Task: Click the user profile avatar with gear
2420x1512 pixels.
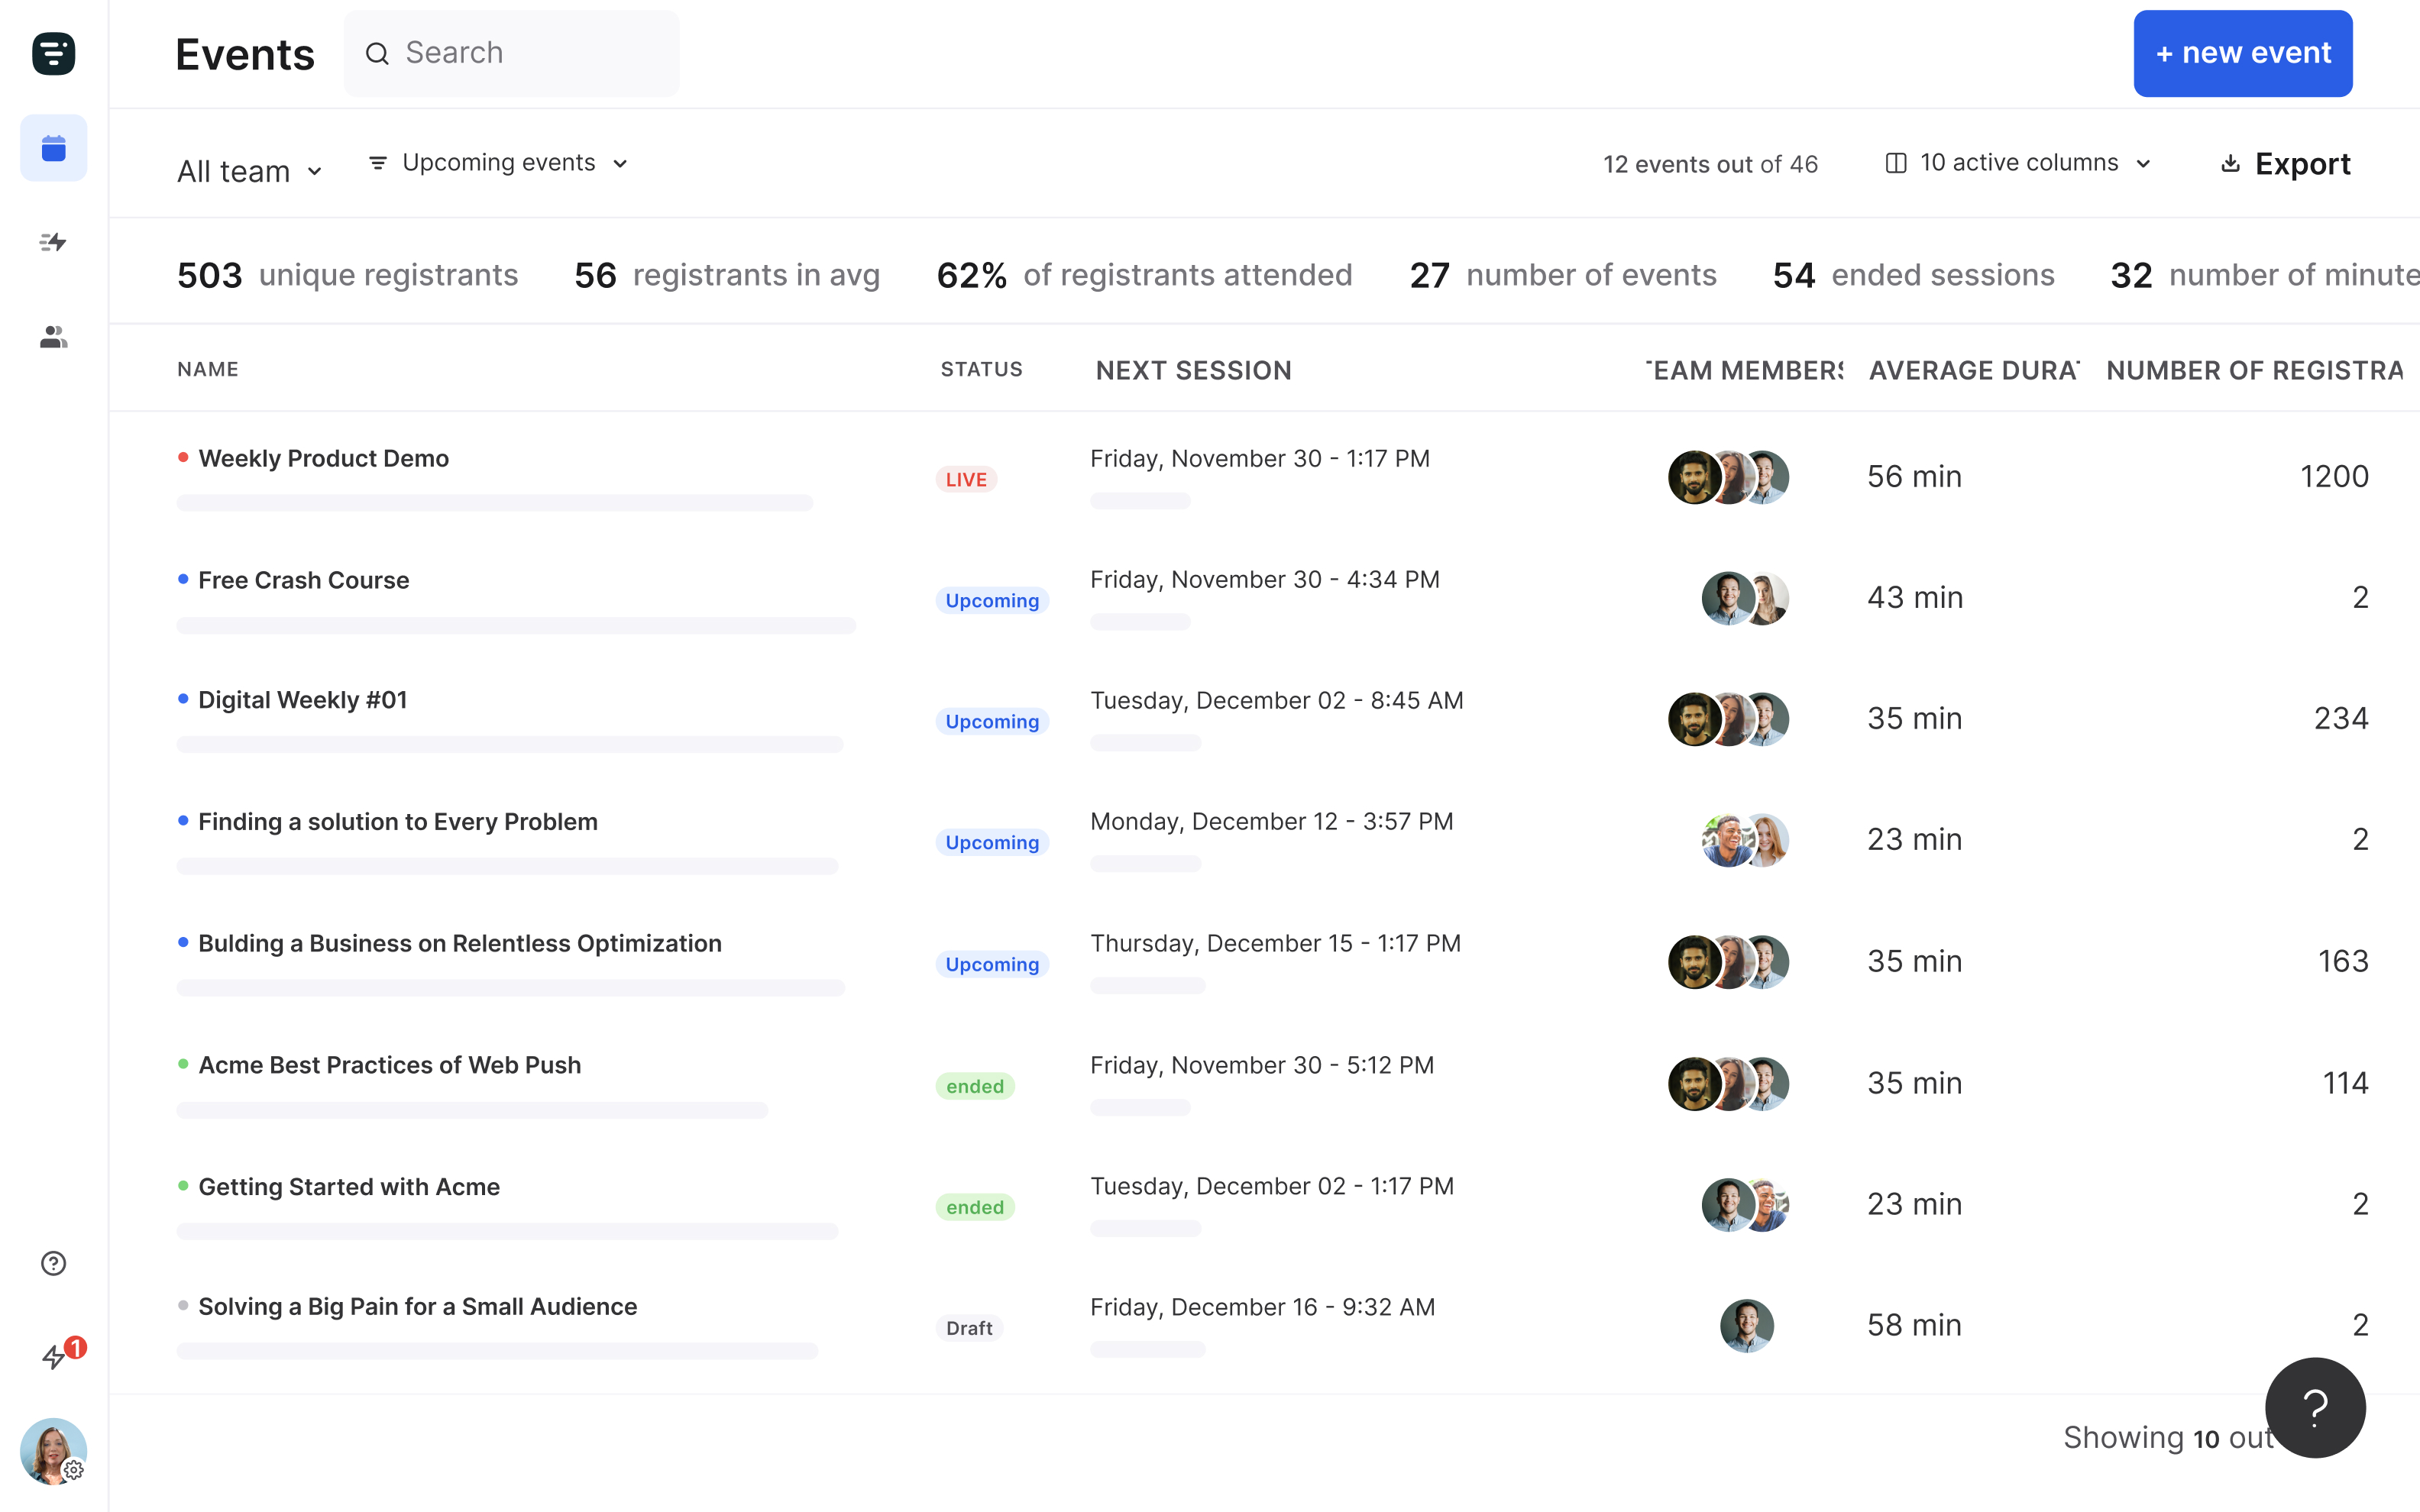Action: click(x=53, y=1450)
